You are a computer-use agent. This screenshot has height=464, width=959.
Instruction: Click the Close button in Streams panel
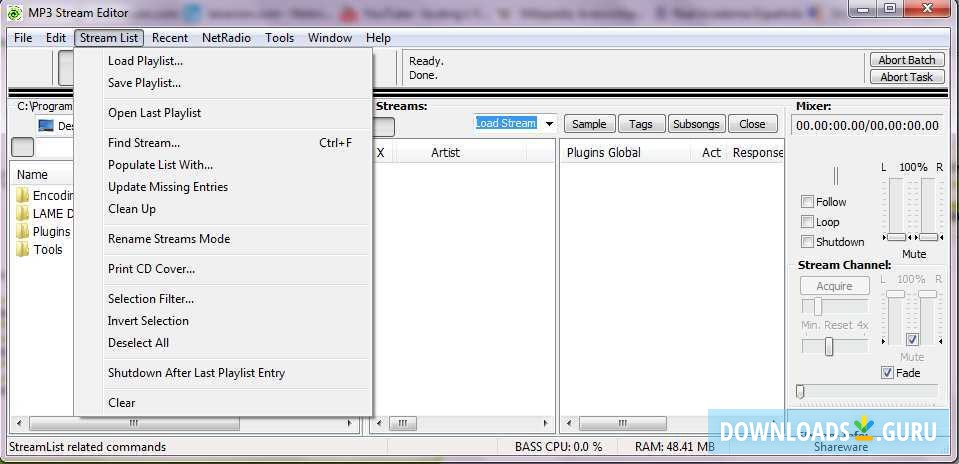pyautogui.click(x=752, y=124)
